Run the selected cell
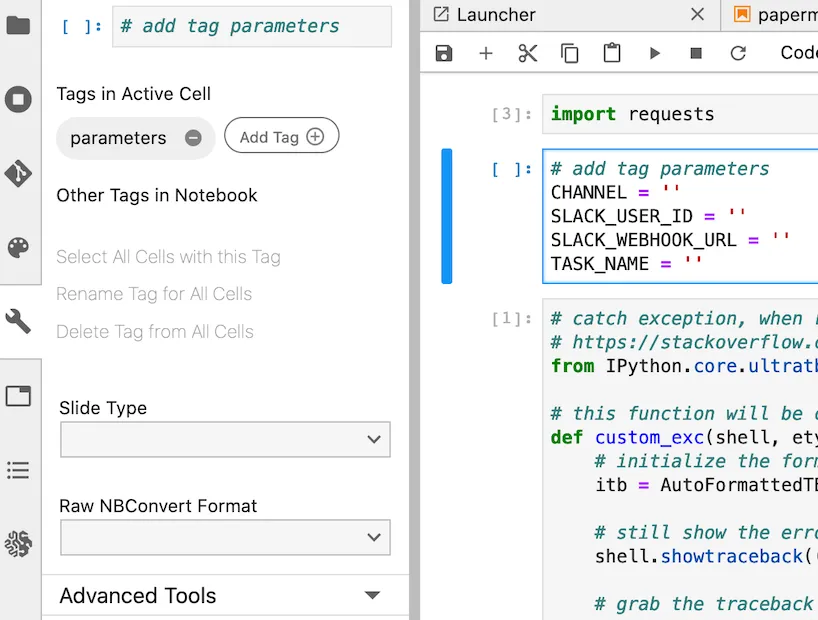818x620 pixels. click(x=654, y=53)
